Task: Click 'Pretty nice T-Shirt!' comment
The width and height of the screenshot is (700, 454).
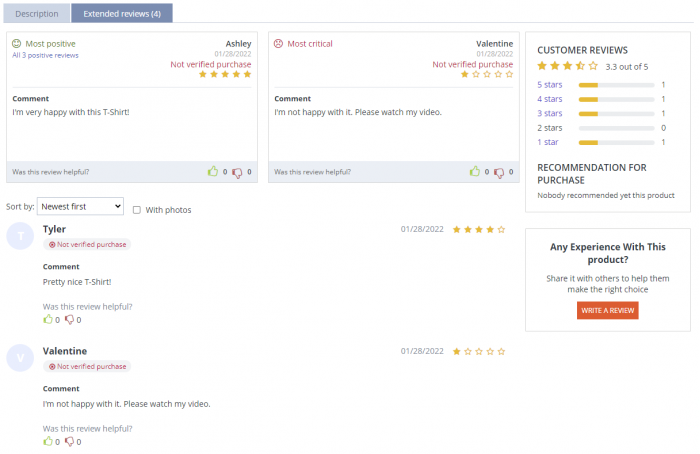Action: 77,282
